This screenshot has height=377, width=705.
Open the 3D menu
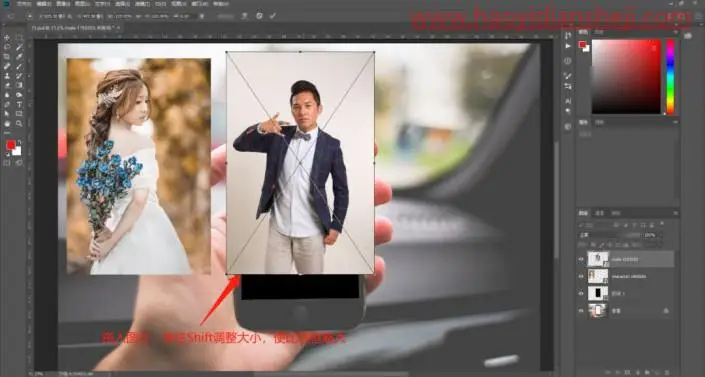click(160, 4)
